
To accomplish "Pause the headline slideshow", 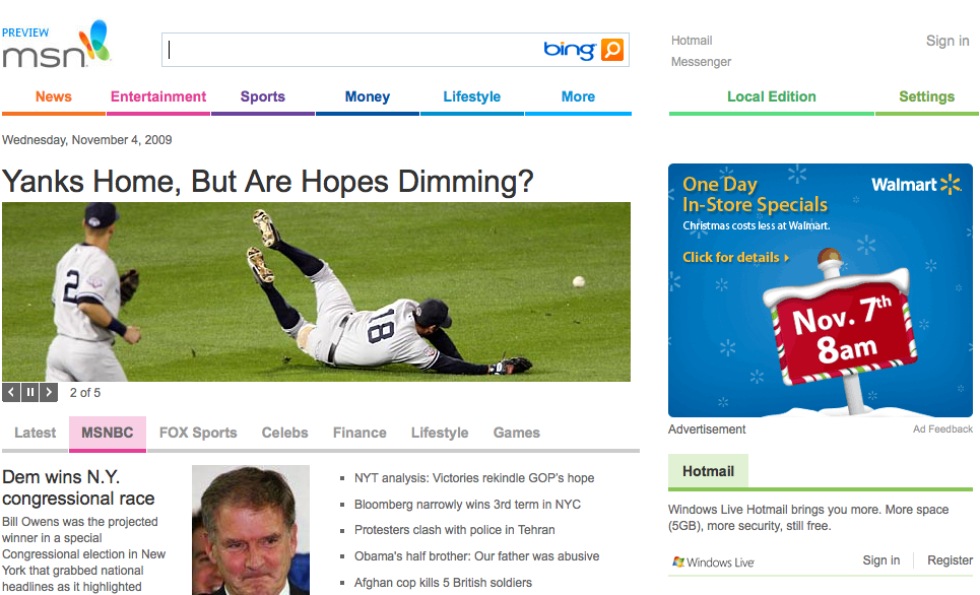I will click(30, 393).
